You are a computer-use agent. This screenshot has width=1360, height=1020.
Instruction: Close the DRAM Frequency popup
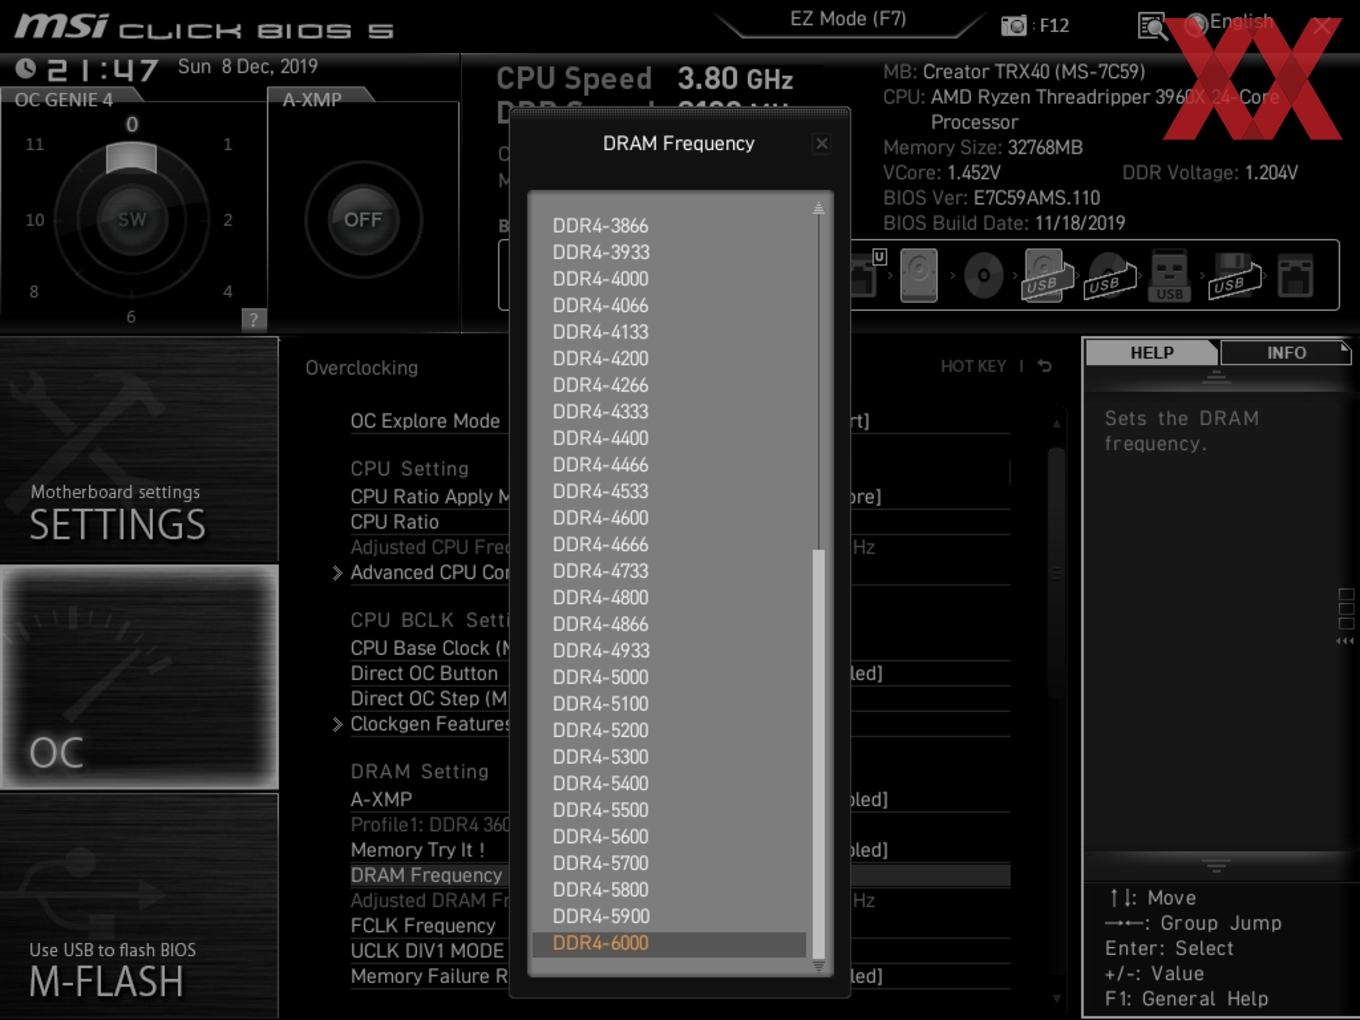click(x=821, y=144)
